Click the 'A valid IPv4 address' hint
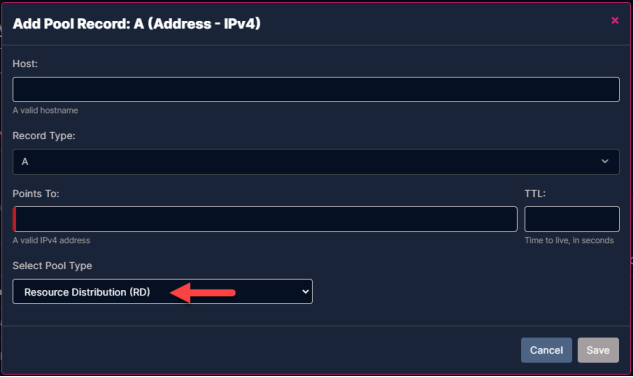Viewport: 633px width, 377px height. [51, 240]
